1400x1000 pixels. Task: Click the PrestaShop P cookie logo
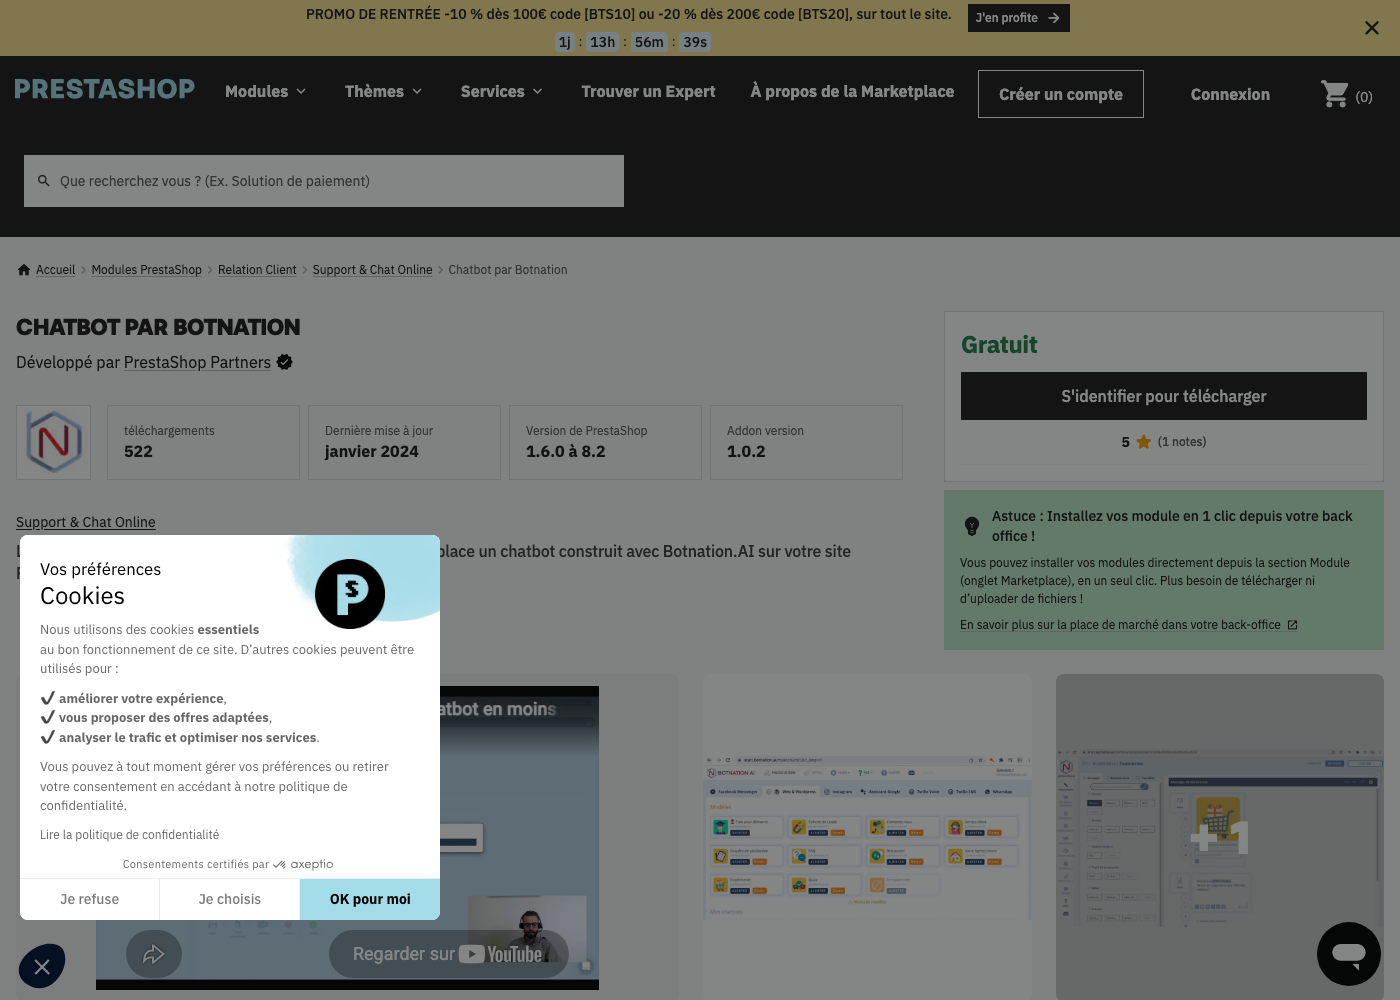tap(350, 594)
